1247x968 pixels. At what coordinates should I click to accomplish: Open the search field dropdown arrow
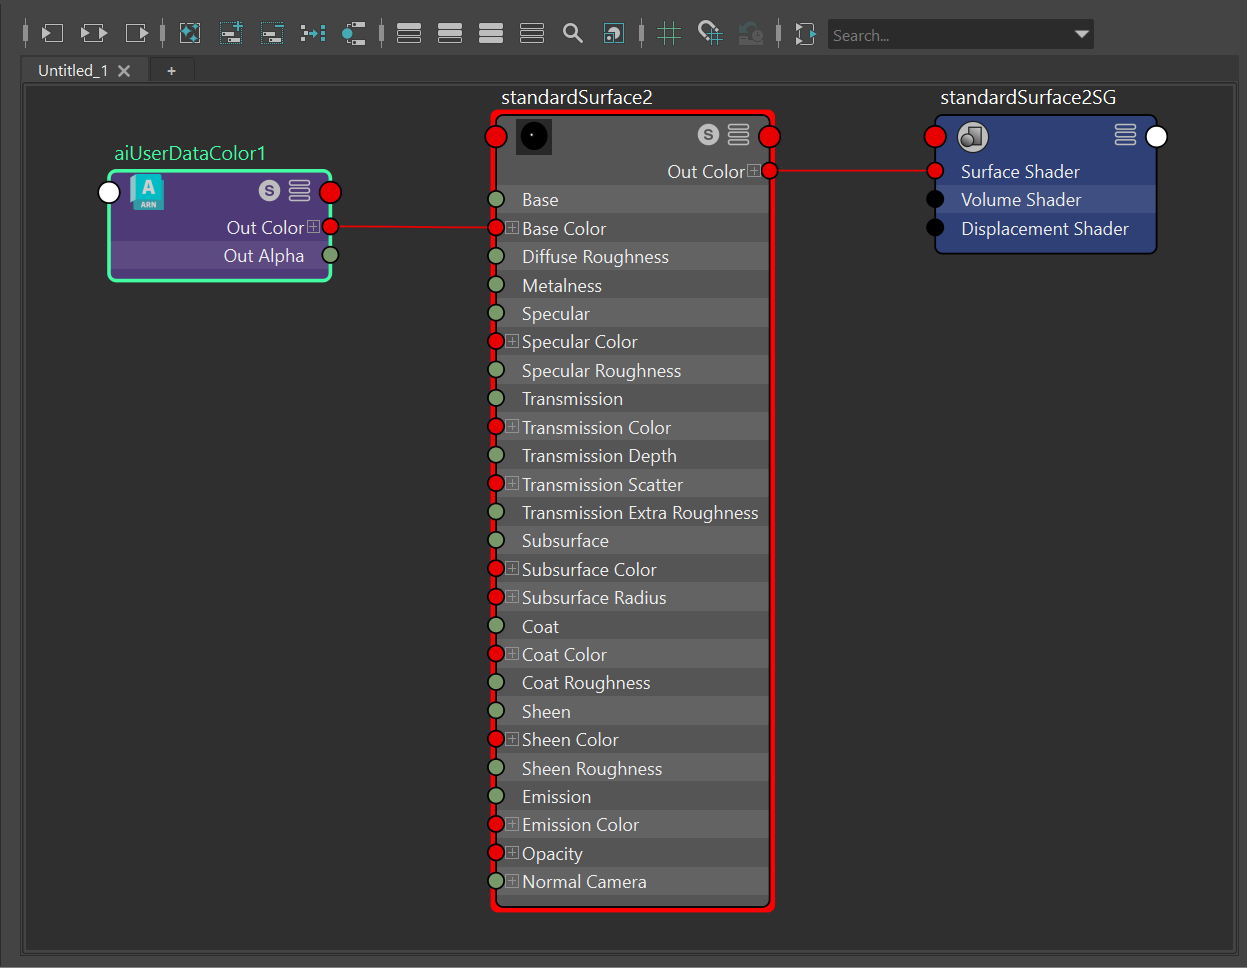(1081, 34)
